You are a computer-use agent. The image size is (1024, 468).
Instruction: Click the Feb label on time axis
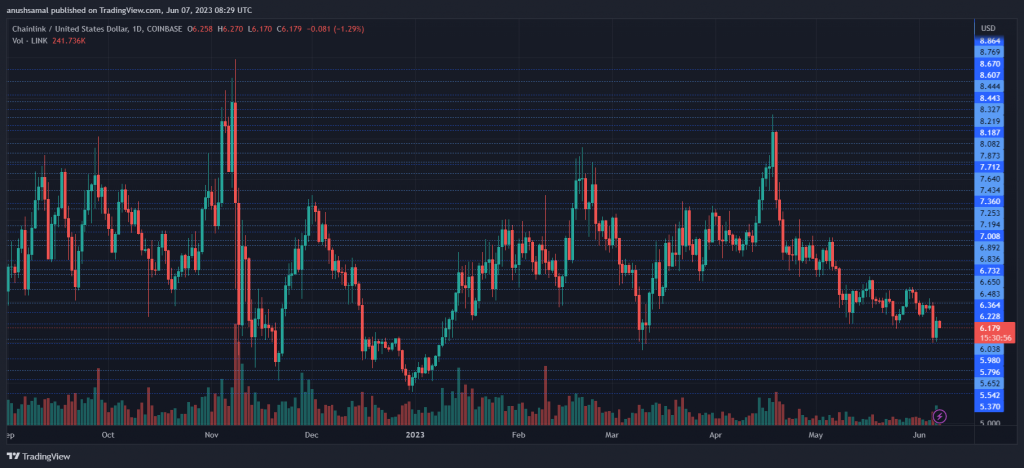point(518,436)
